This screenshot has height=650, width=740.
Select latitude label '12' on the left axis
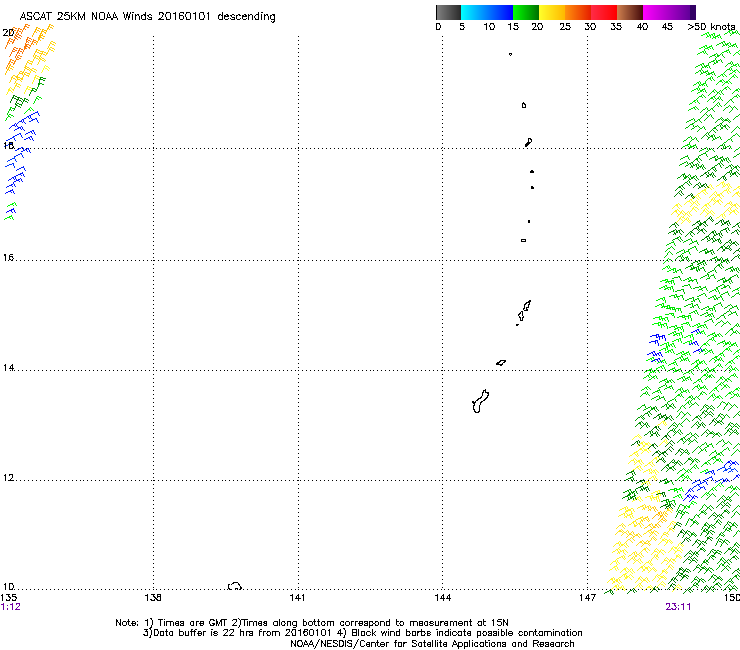[x=8, y=478]
